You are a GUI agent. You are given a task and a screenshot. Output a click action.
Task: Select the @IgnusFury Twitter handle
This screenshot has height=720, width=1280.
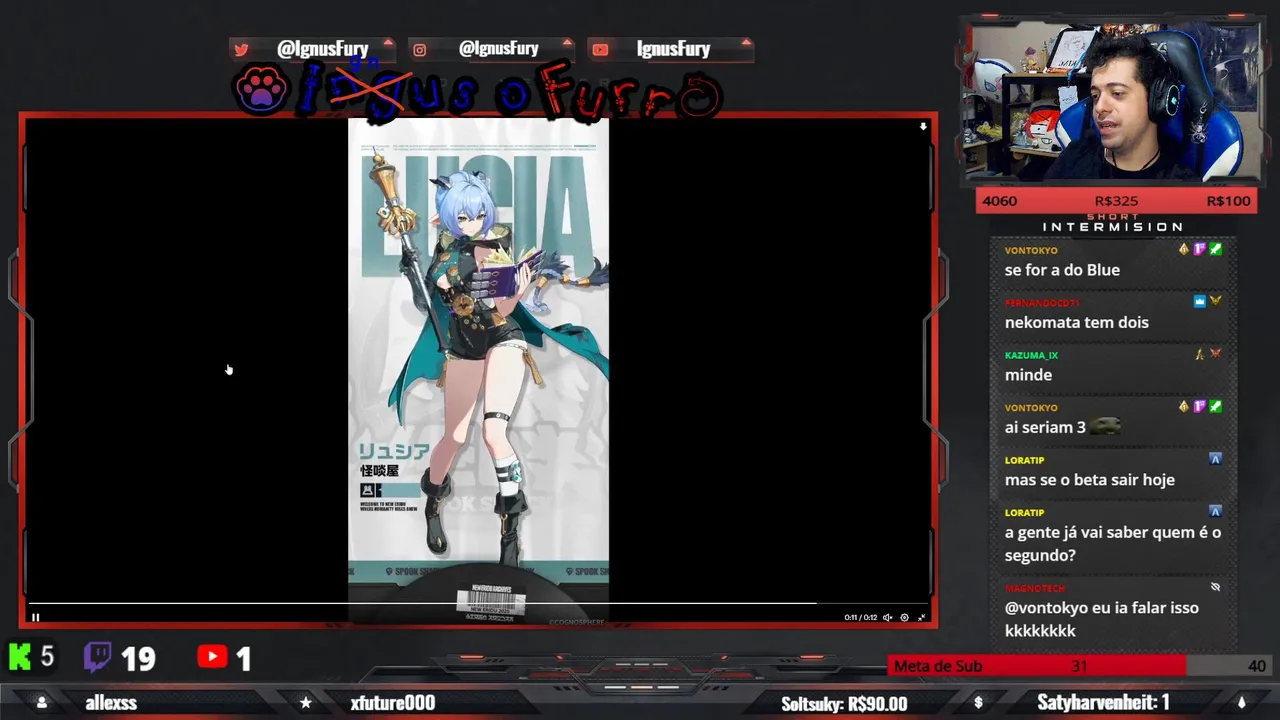coord(322,49)
